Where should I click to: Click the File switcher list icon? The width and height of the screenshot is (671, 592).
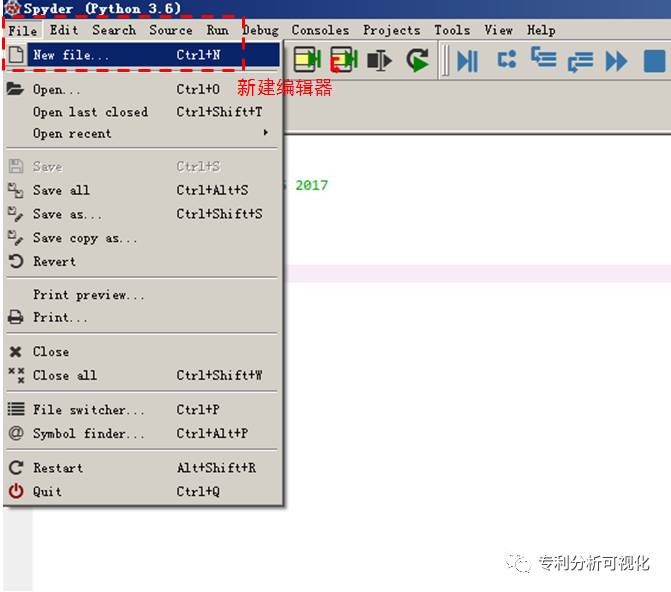(x=16, y=409)
